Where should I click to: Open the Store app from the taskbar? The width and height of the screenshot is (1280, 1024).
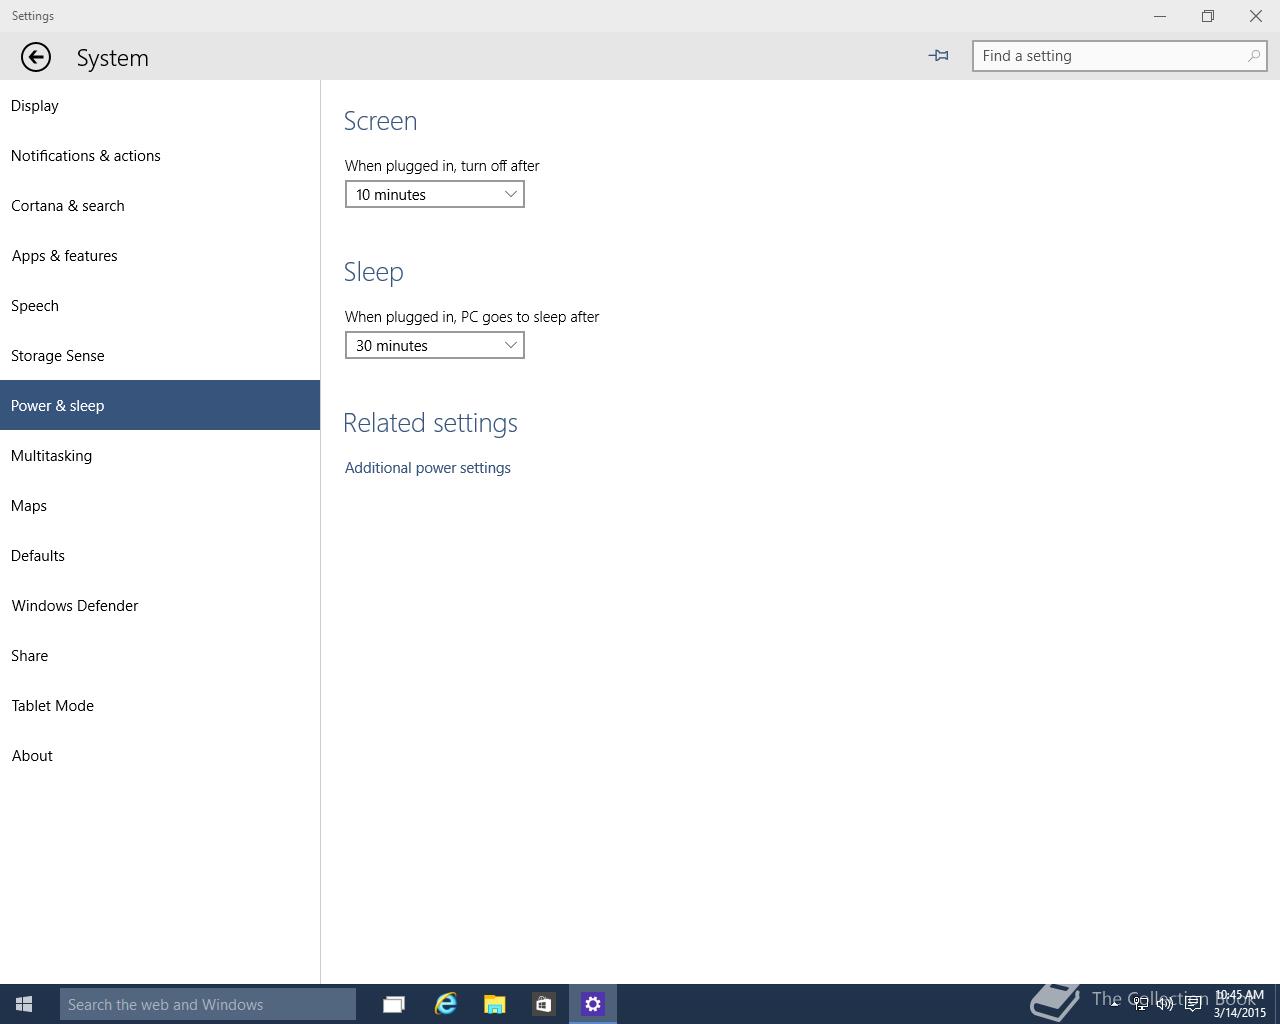[x=543, y=1004]
